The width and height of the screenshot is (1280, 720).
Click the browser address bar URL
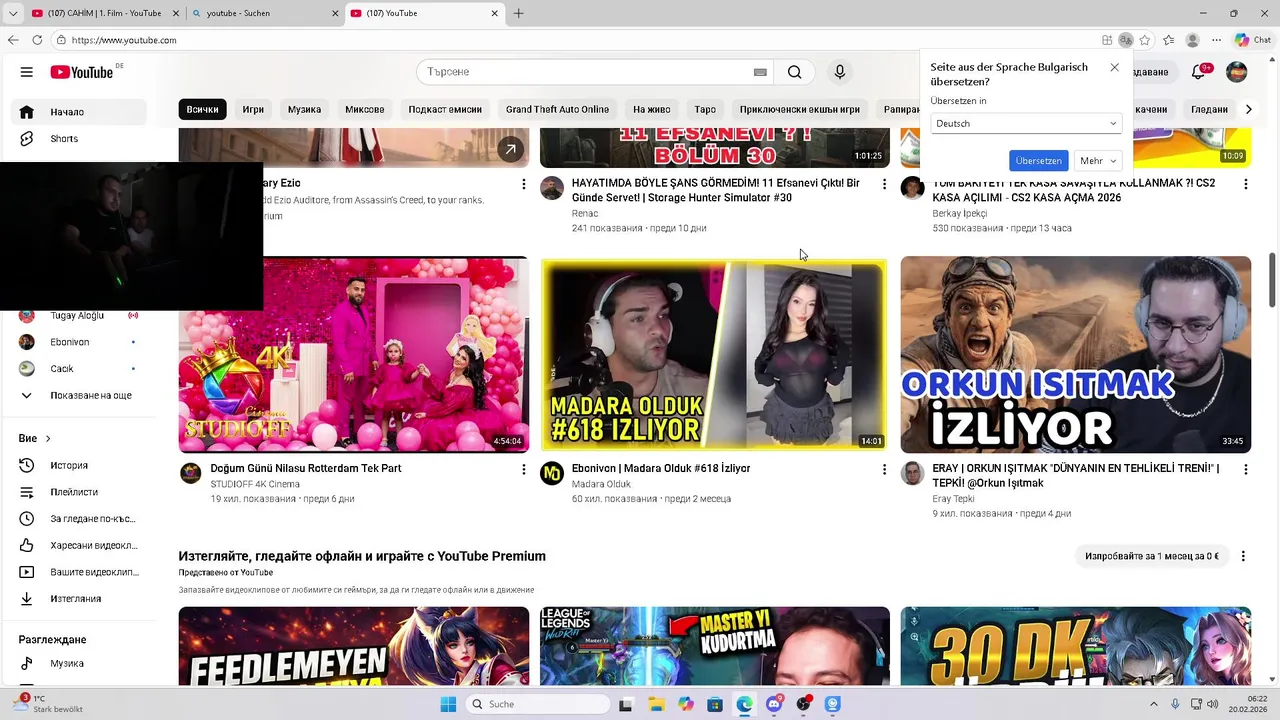[124, 40]
